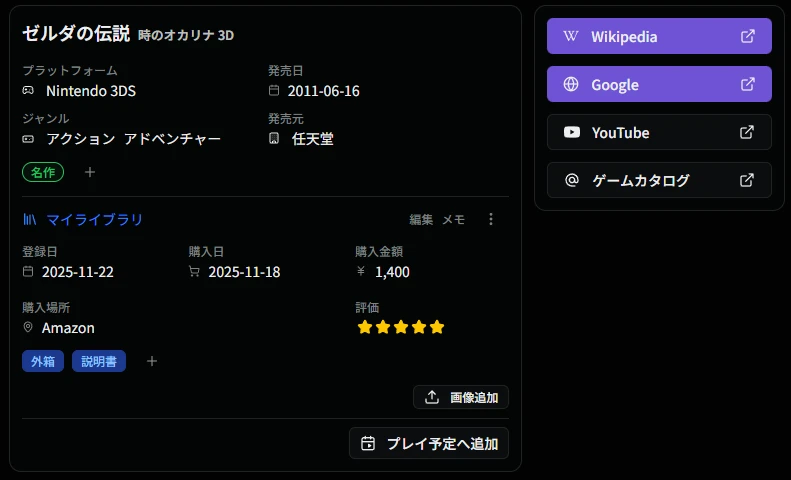Click the genre icon beside アクション
The height and width of the screenshot is (480, 791).
[28, 139]
